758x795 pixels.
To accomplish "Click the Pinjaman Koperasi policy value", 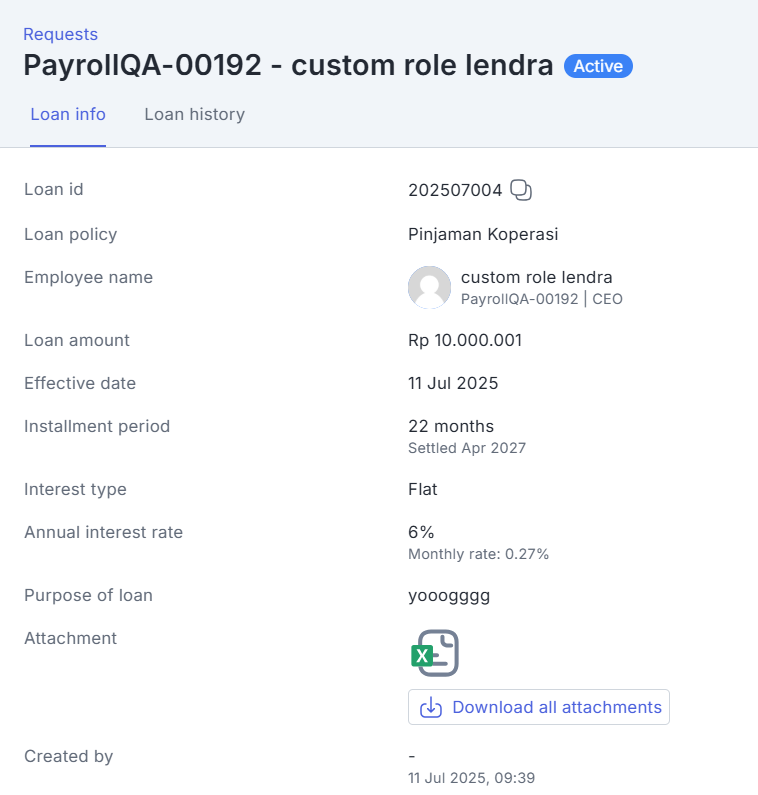I will tap(483, 234).
